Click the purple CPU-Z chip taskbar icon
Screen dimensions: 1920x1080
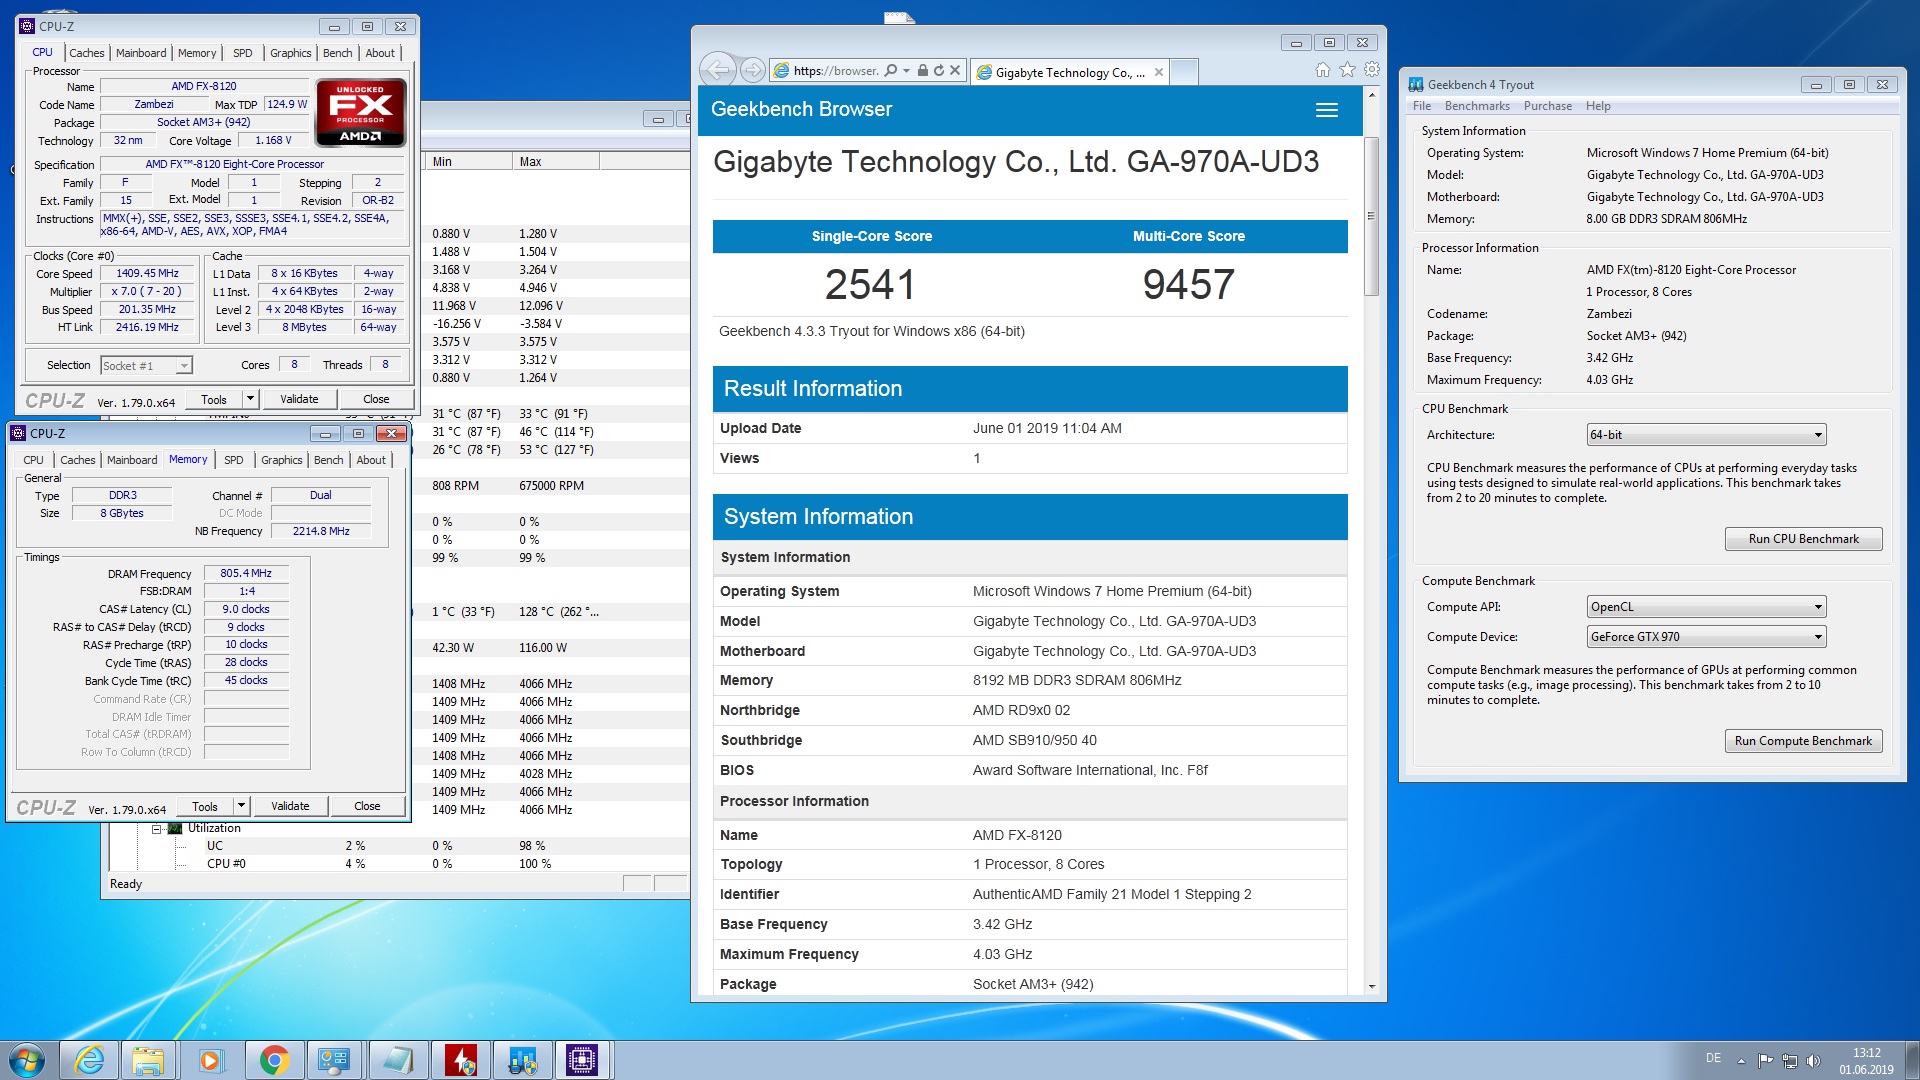[582, 1060]
